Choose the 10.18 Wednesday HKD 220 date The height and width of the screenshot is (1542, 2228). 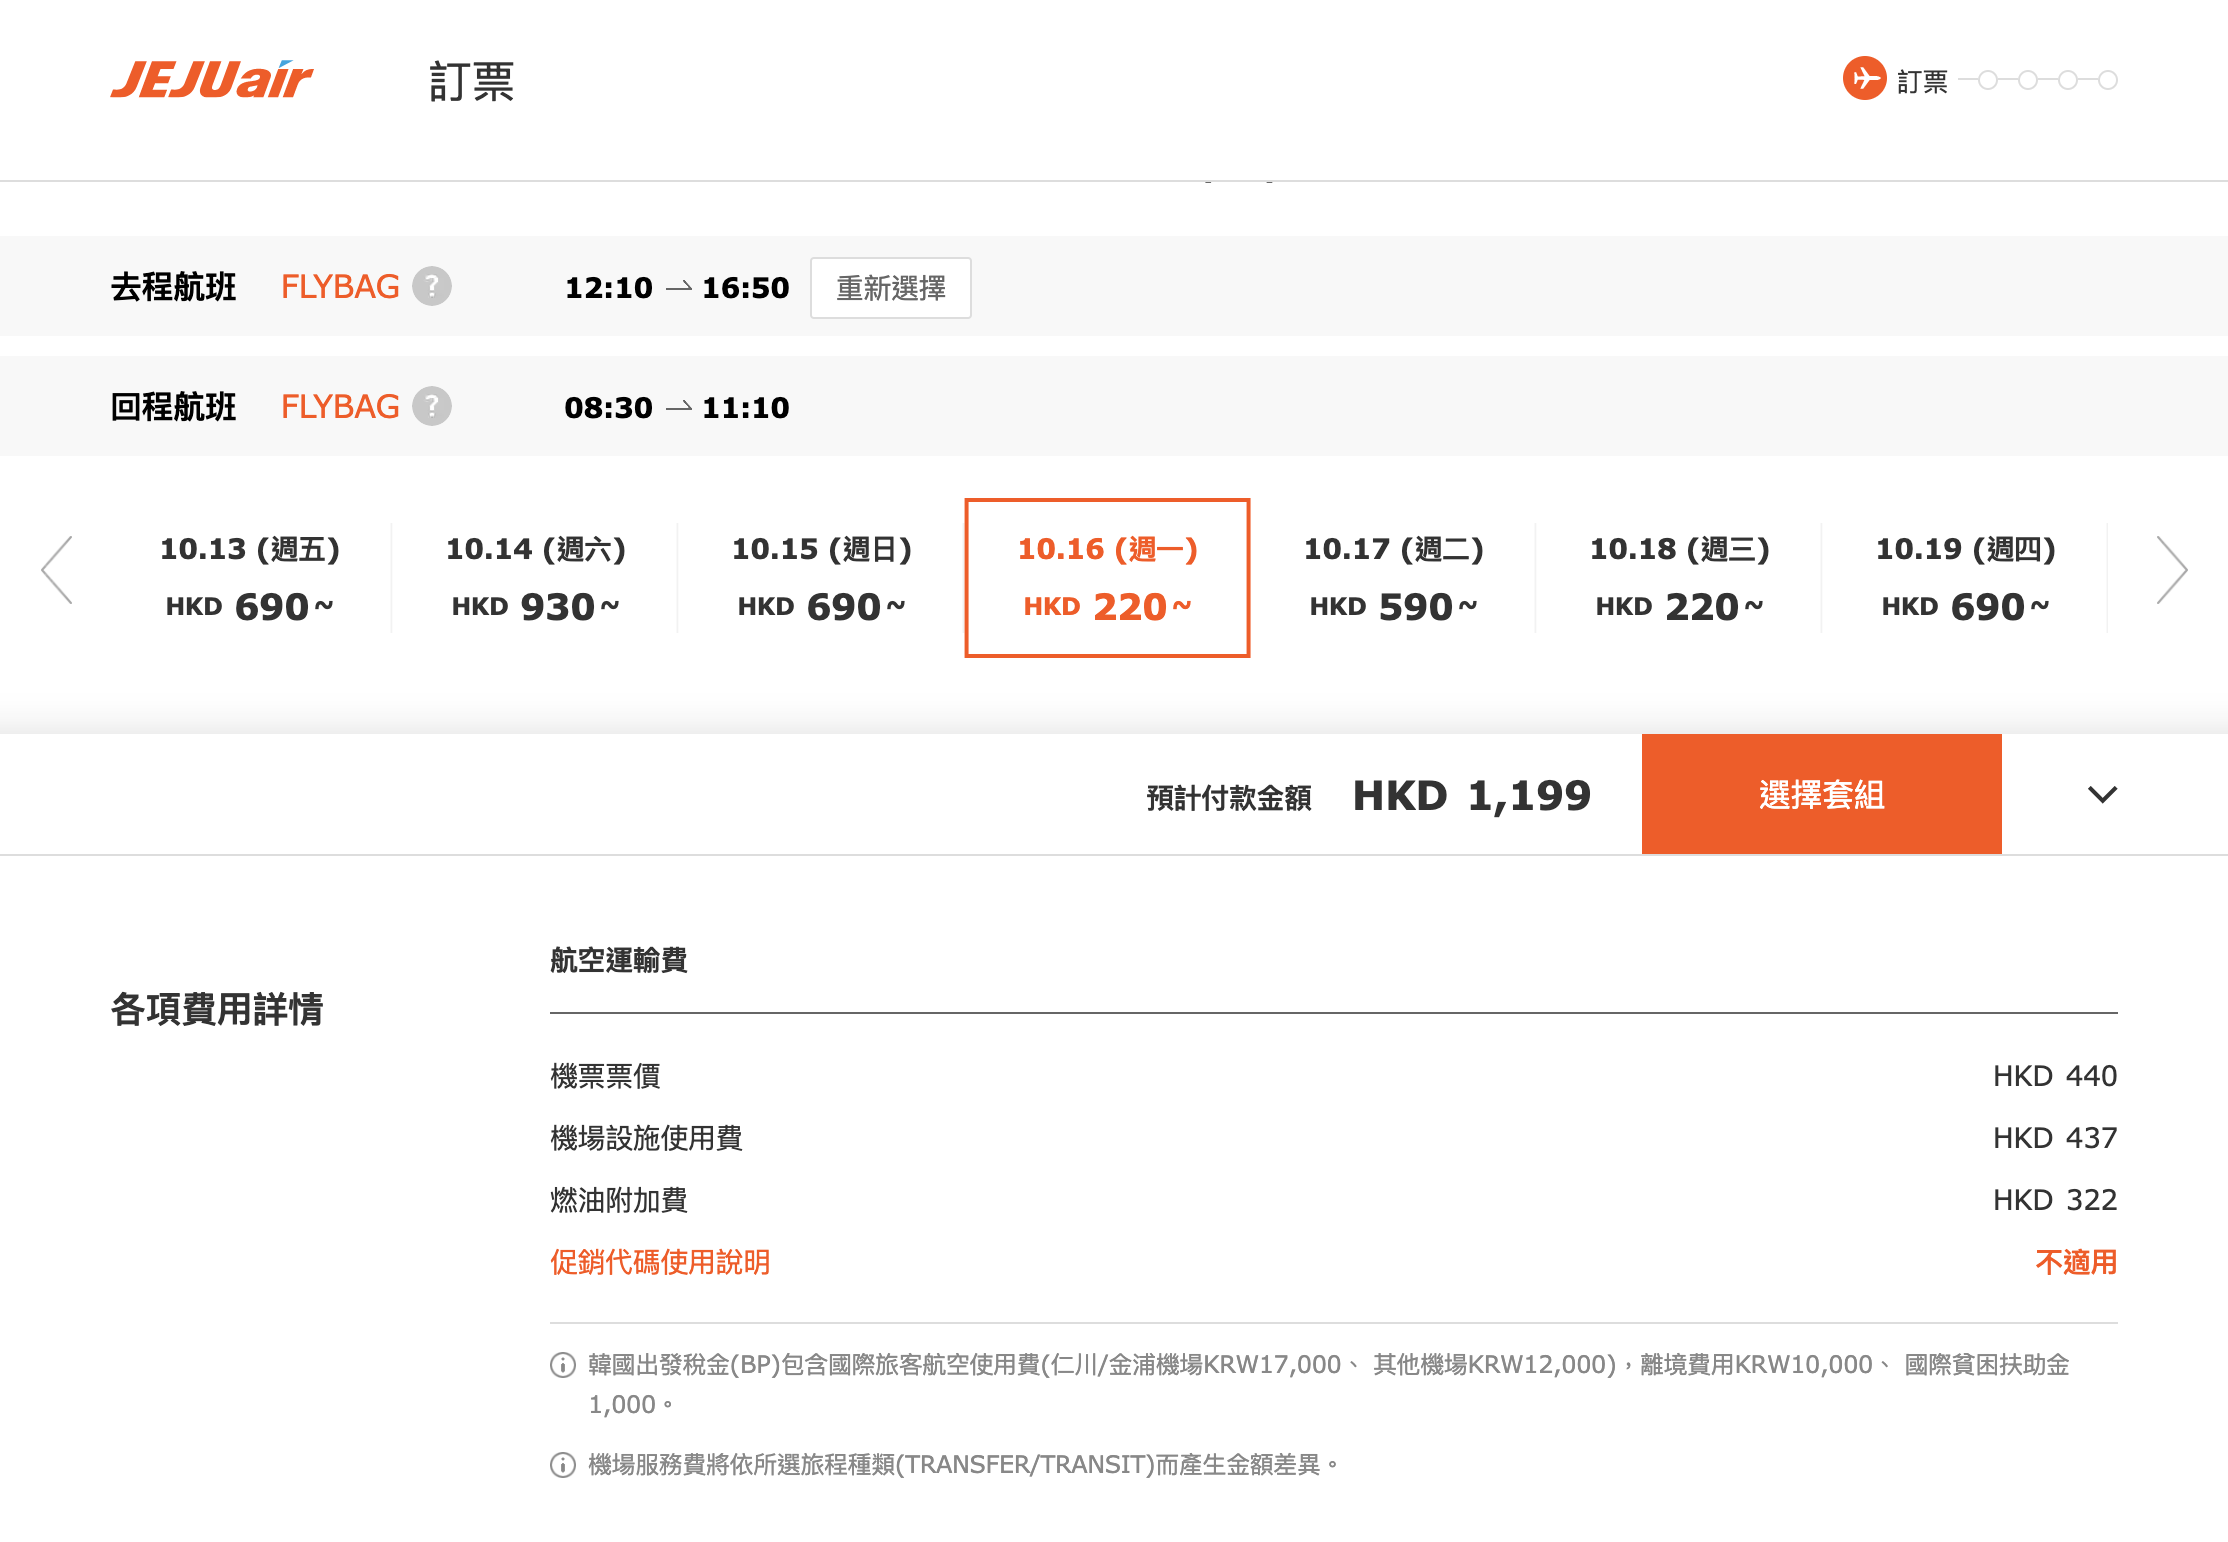pos(1680,578)
